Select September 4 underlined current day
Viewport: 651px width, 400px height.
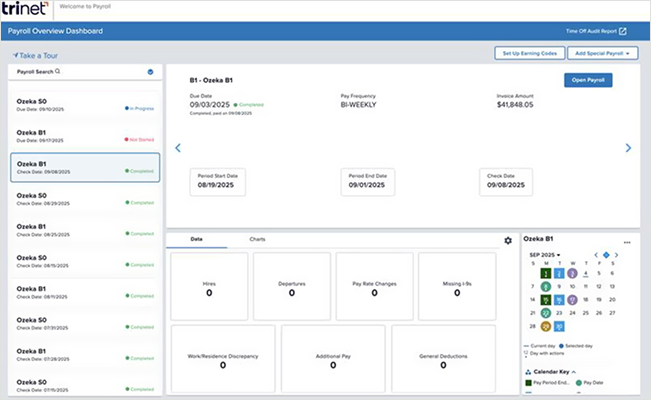[x=586, y=273]
